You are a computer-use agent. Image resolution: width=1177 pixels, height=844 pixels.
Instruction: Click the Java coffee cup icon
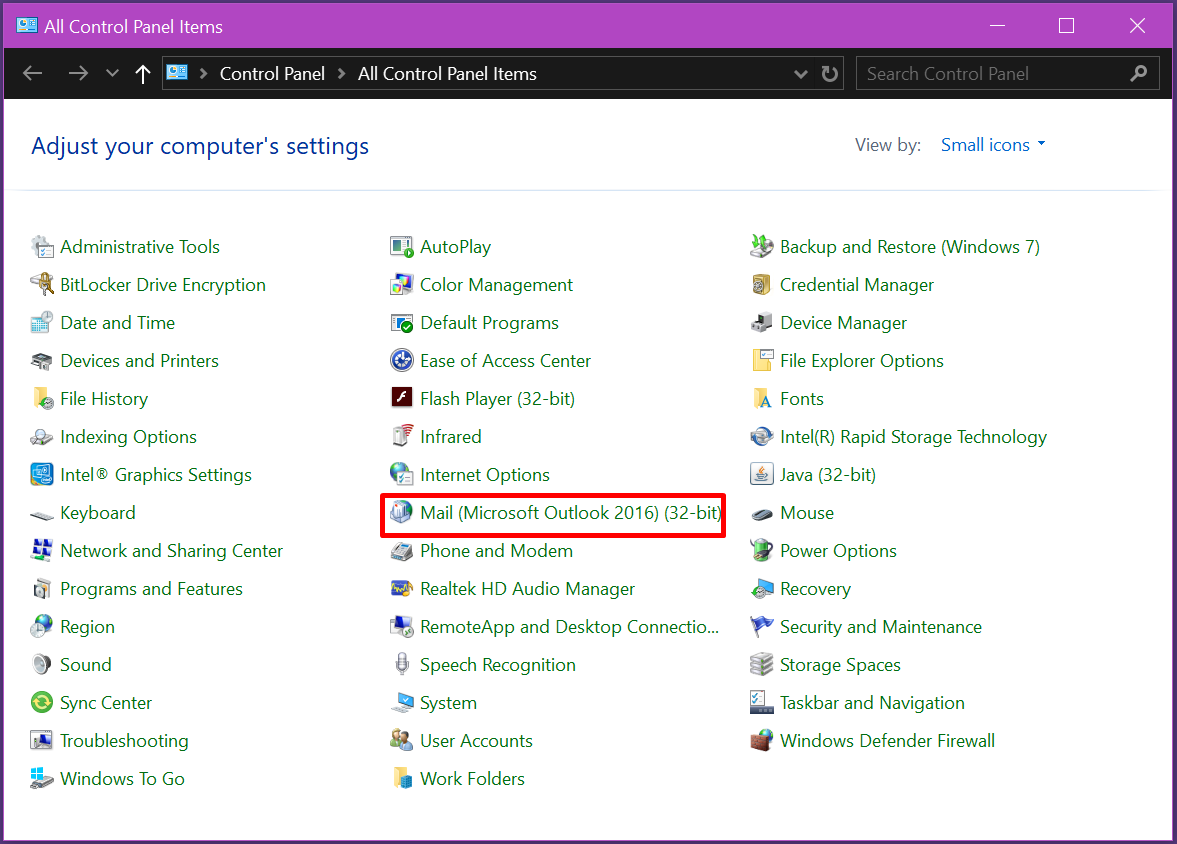[762, 475]
